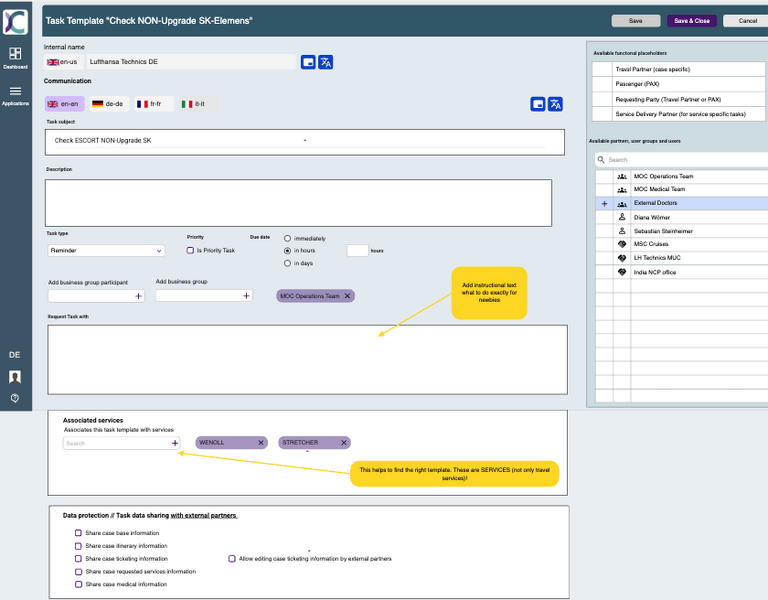
Task: Check Is Priority Task checkbox
Action: [x=190, y=250]
